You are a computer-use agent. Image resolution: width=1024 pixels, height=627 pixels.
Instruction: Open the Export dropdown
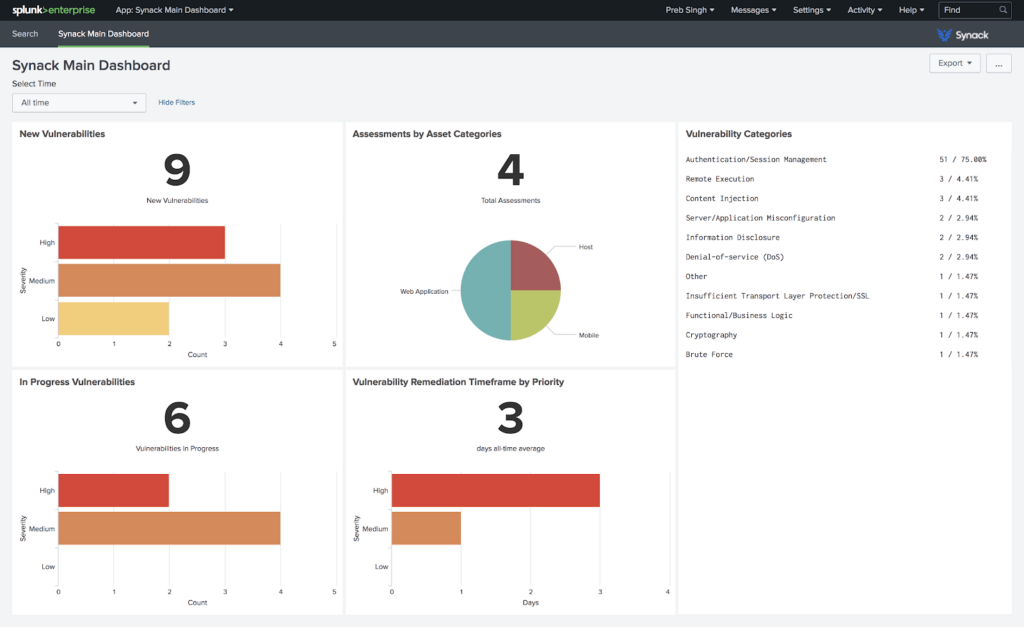952,62
